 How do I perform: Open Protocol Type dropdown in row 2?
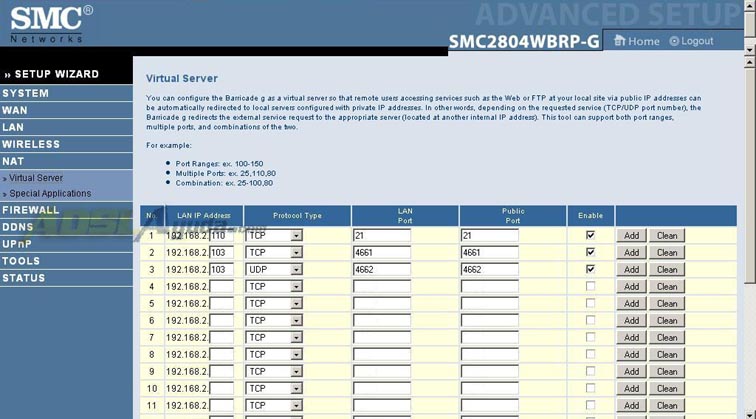point(274,252)
